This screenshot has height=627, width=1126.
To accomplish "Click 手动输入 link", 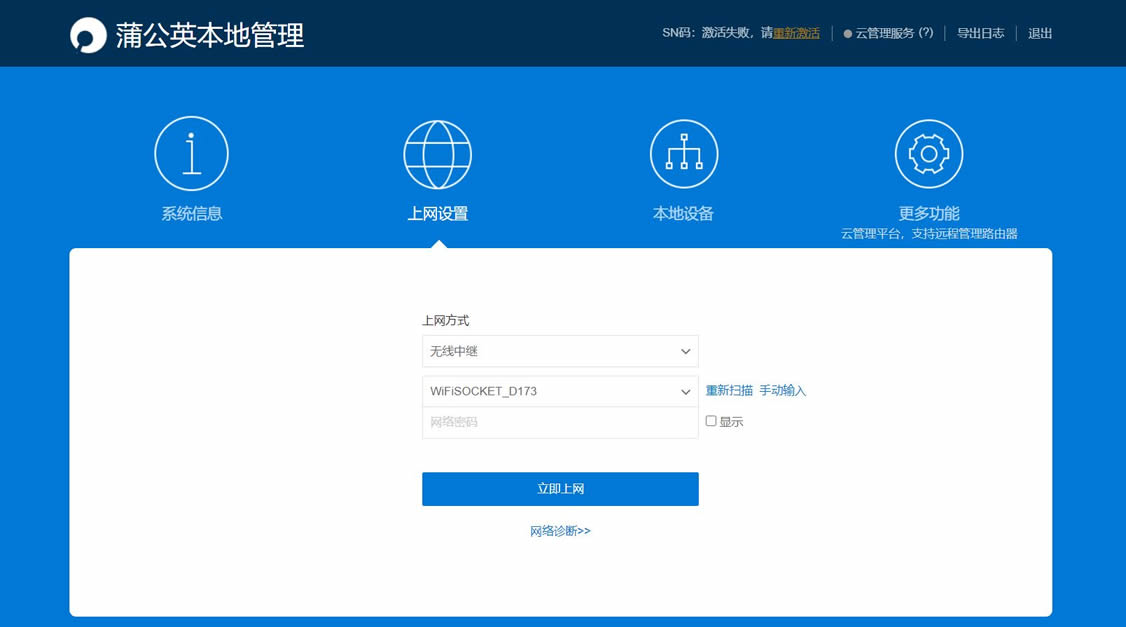I will click(783, 391).
